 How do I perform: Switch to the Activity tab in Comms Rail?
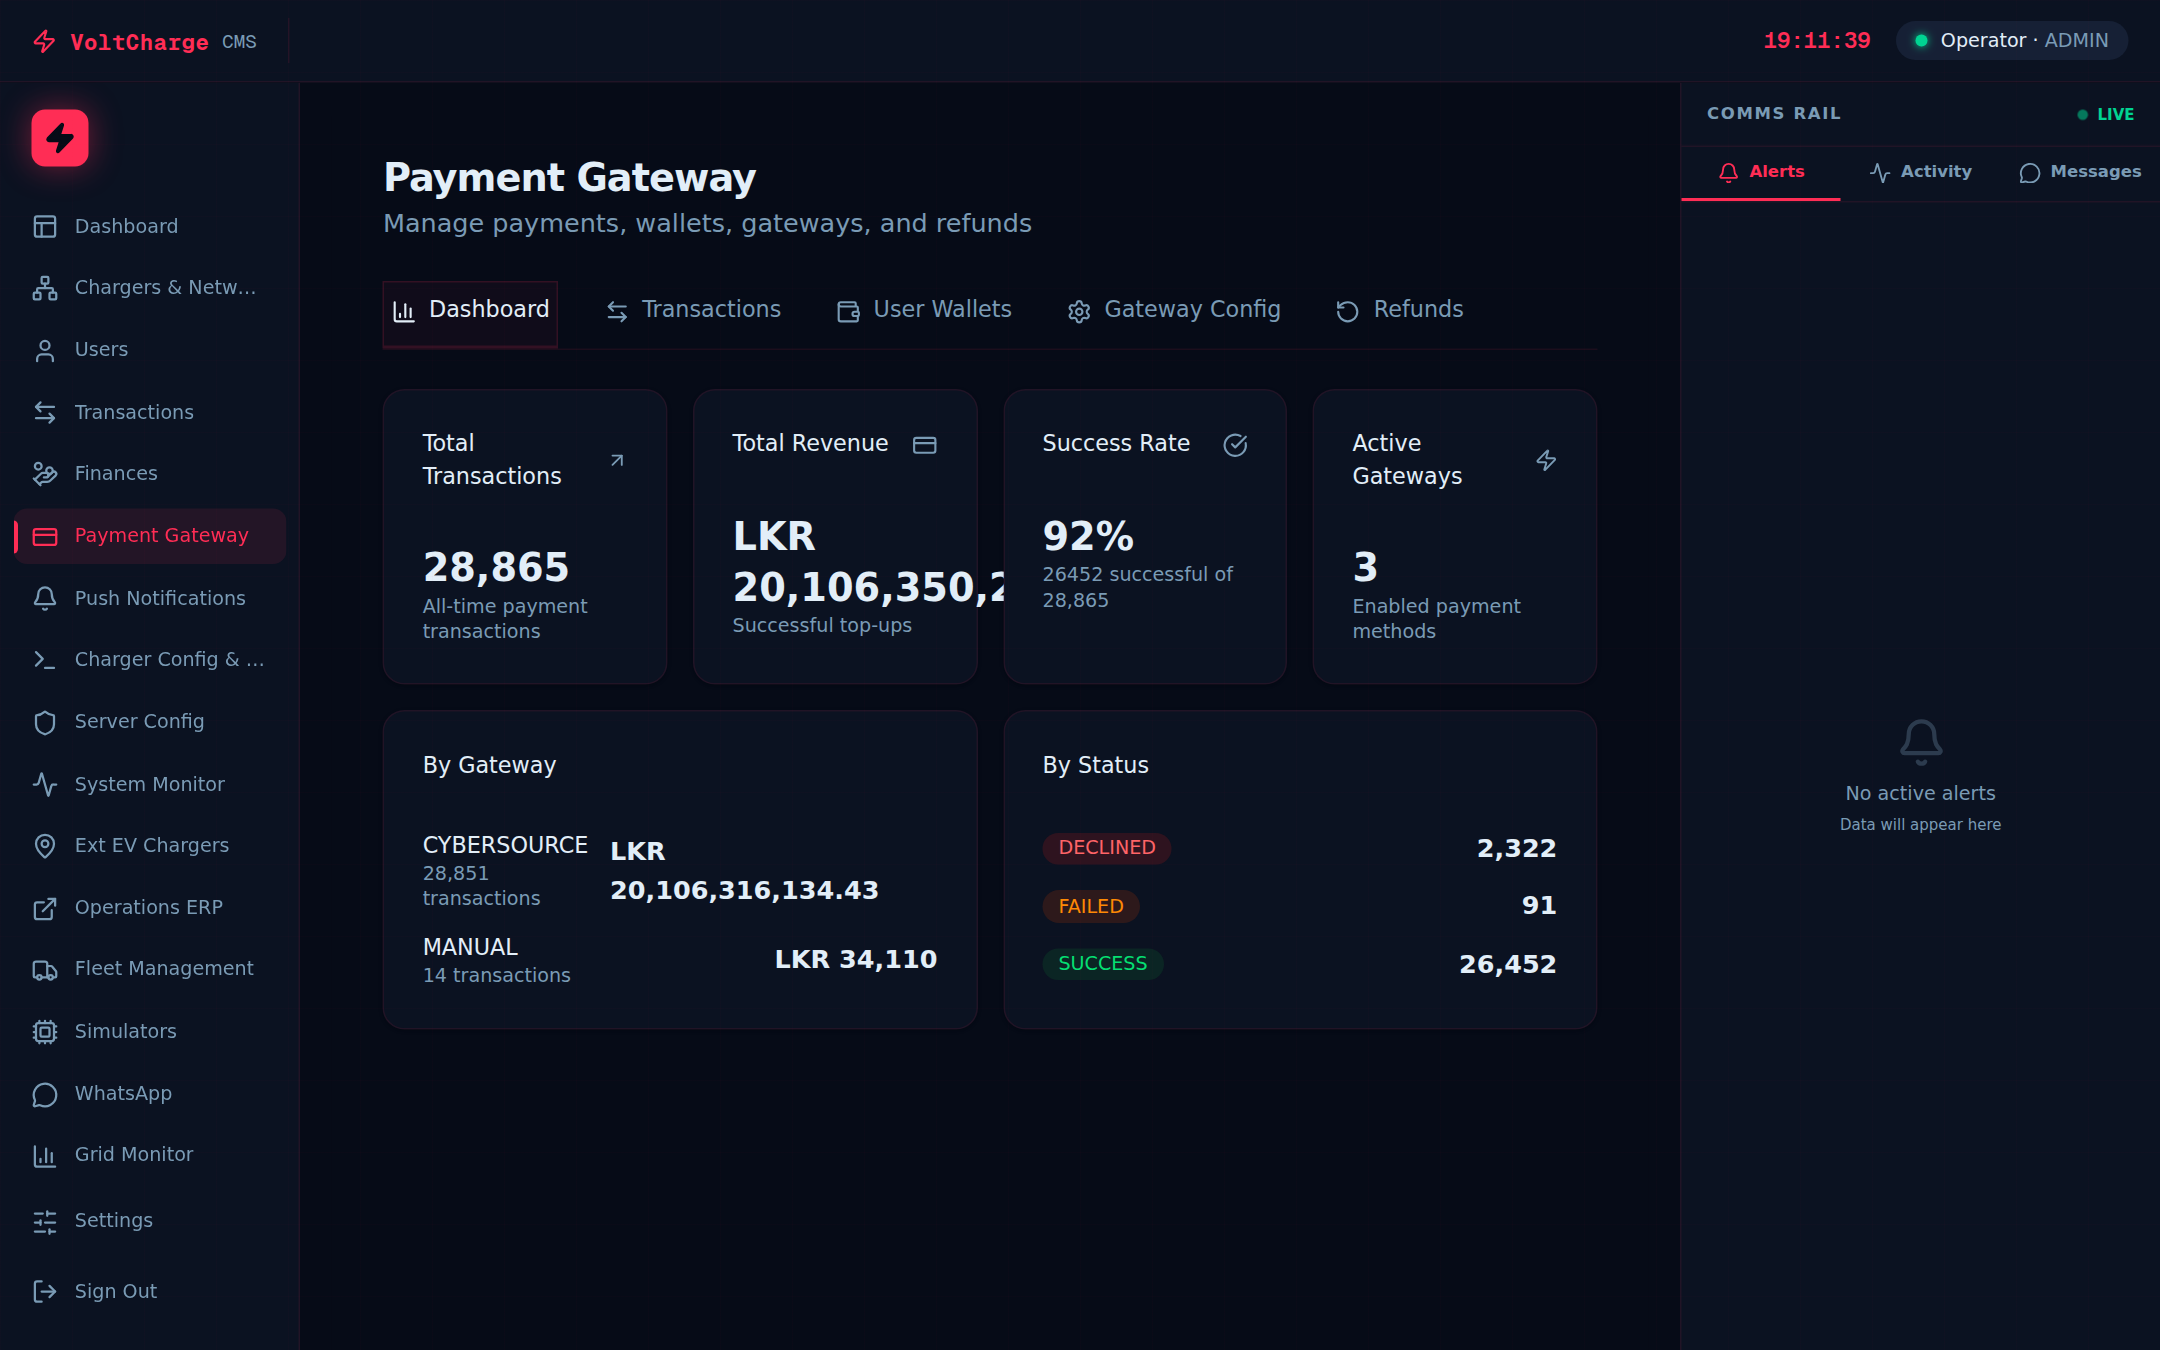[x=1920, y=171]
